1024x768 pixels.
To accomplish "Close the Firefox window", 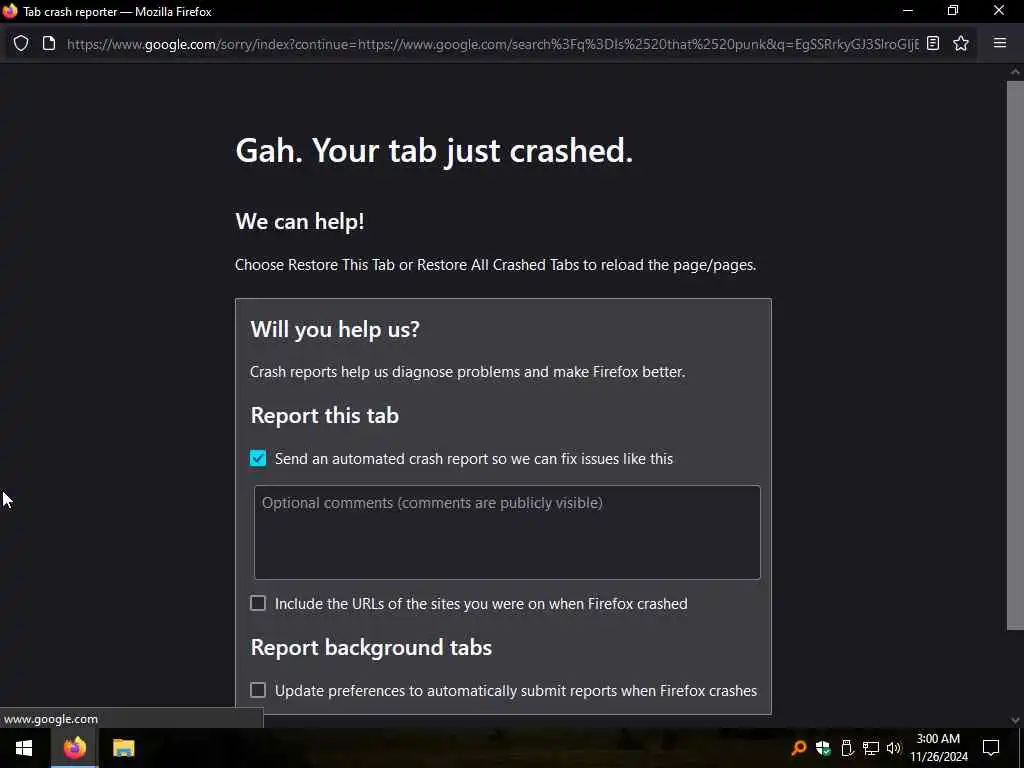I will tap(999, 10).
